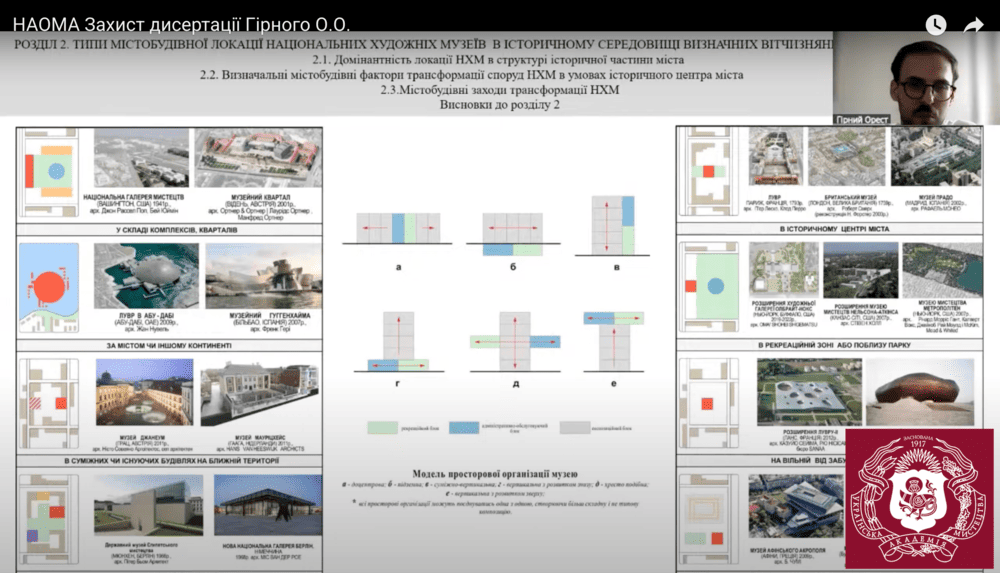Click the heading РОЗДІЛ 2. ТИПИ МІСТОБУДІВНОЇ ЛОКАЦІЇ
Image resolution: width=1000 pixels, height=573 pixels.
click(x=424, y=45)
